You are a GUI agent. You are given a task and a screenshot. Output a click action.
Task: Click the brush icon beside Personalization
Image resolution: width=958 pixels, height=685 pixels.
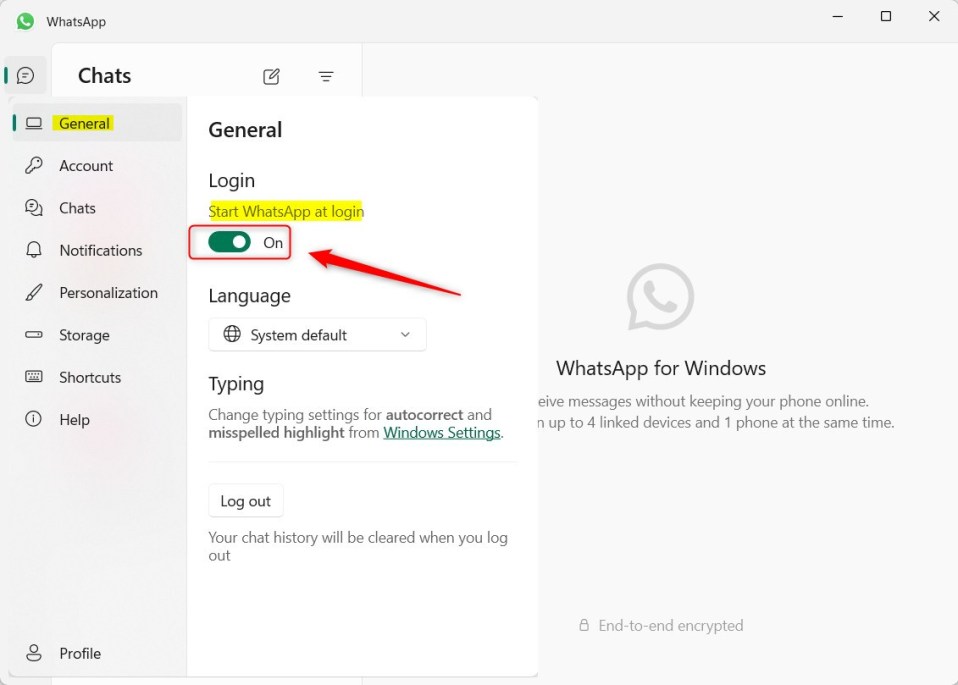[34, 292]
